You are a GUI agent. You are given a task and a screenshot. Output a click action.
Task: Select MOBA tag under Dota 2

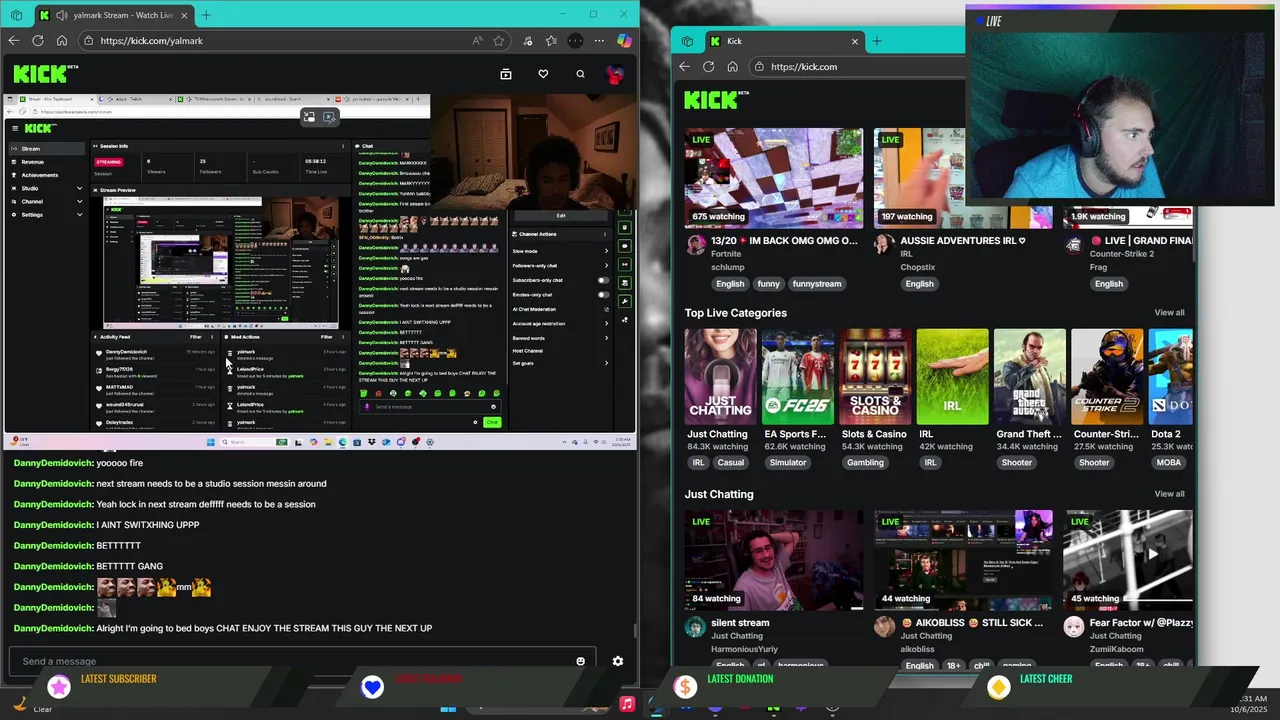[x=1168, y=463]
